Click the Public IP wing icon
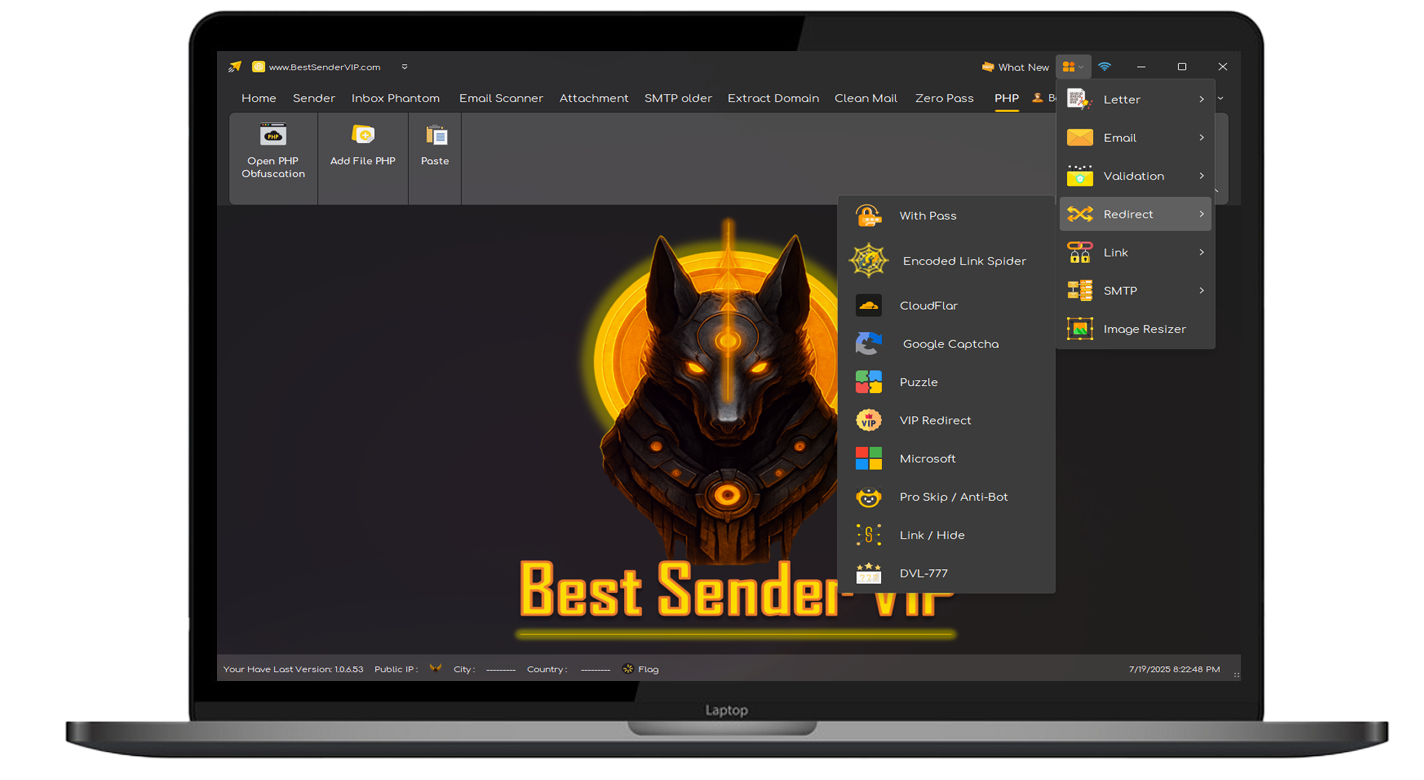 point(435,668)
